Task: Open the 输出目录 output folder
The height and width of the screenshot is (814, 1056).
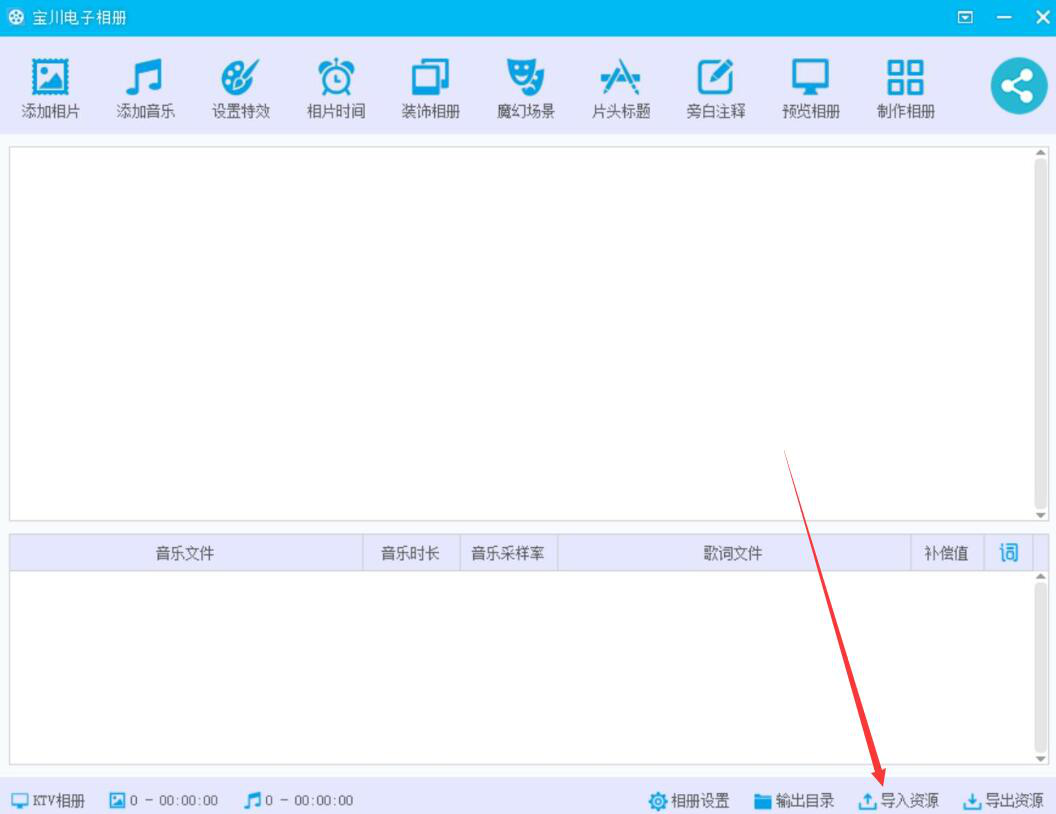Action: (793, 800)
